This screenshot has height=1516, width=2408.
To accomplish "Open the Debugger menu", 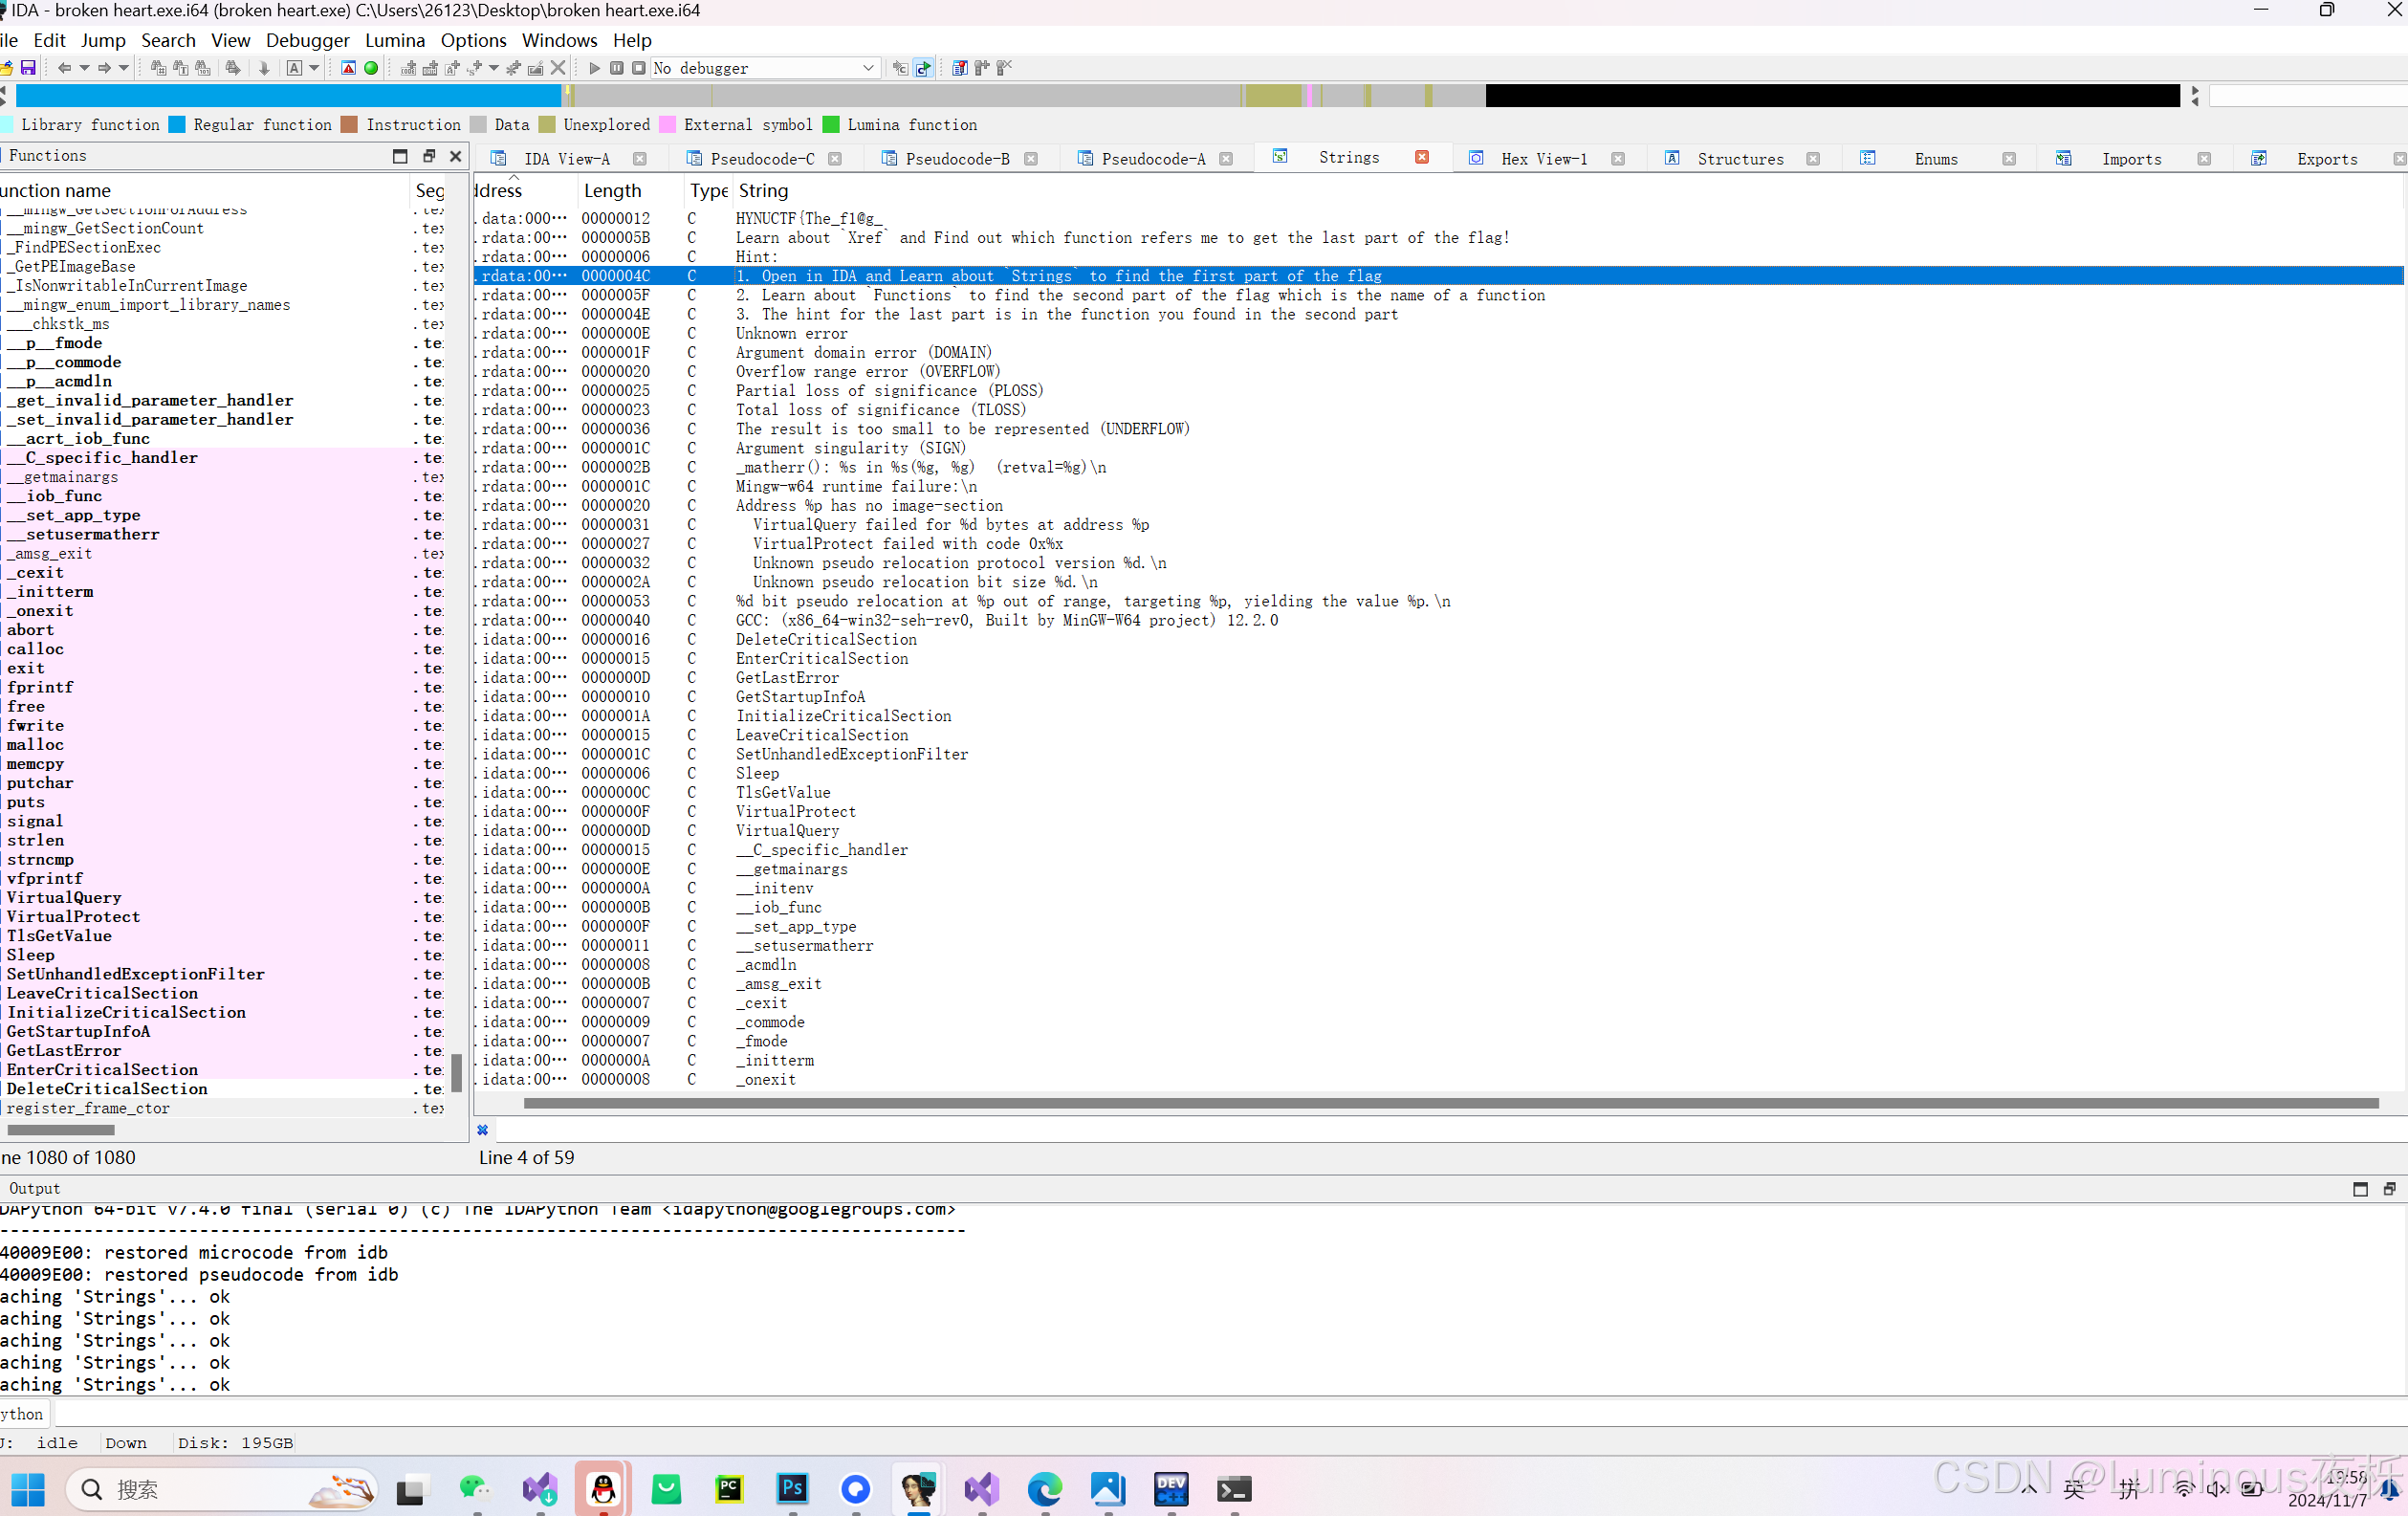I will 307,40.
